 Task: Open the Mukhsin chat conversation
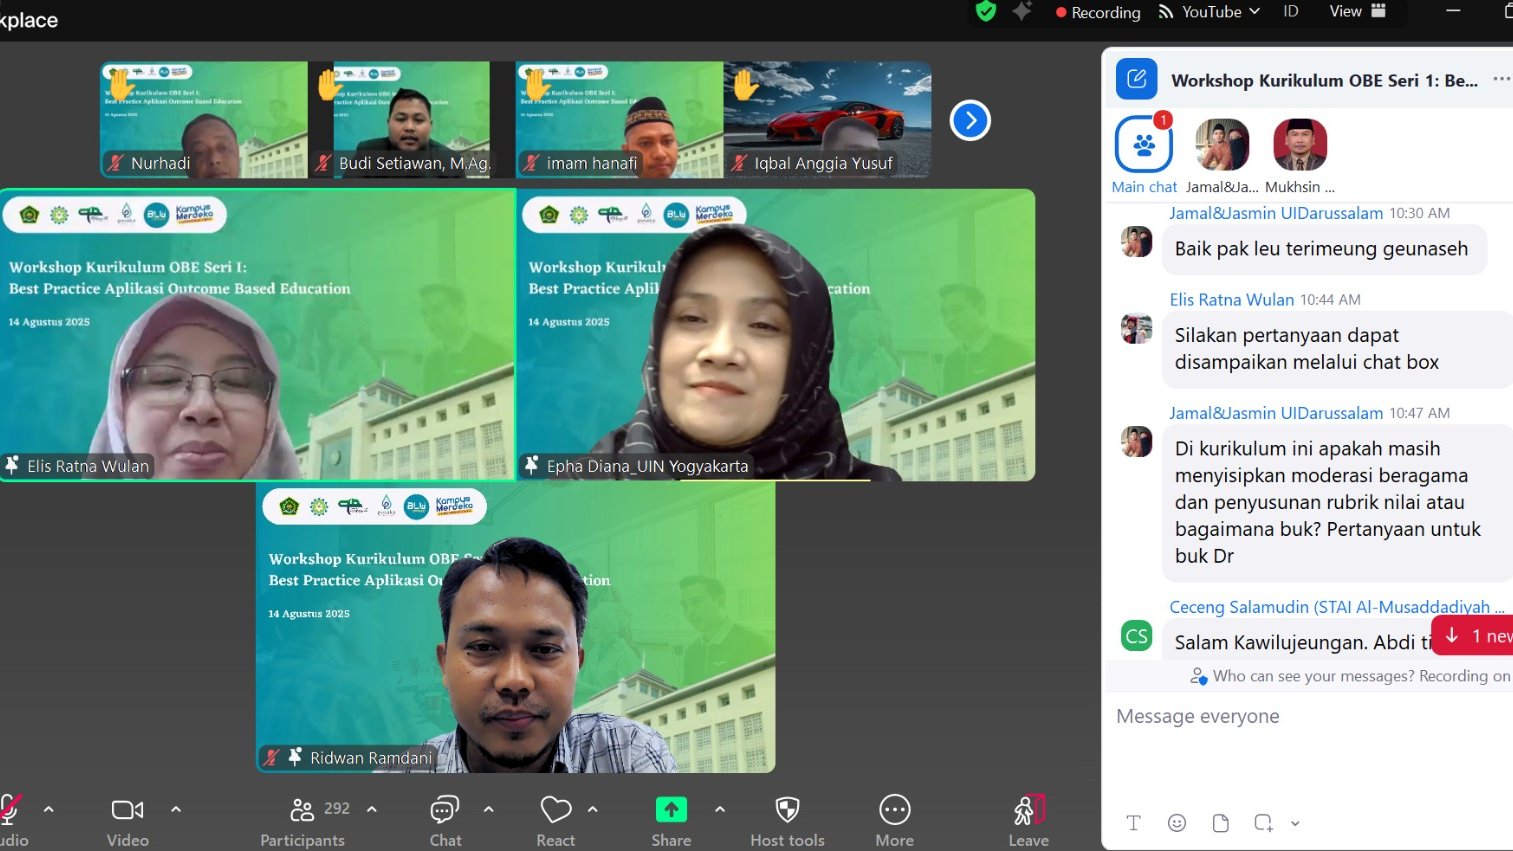click(x=1299, y=143)
